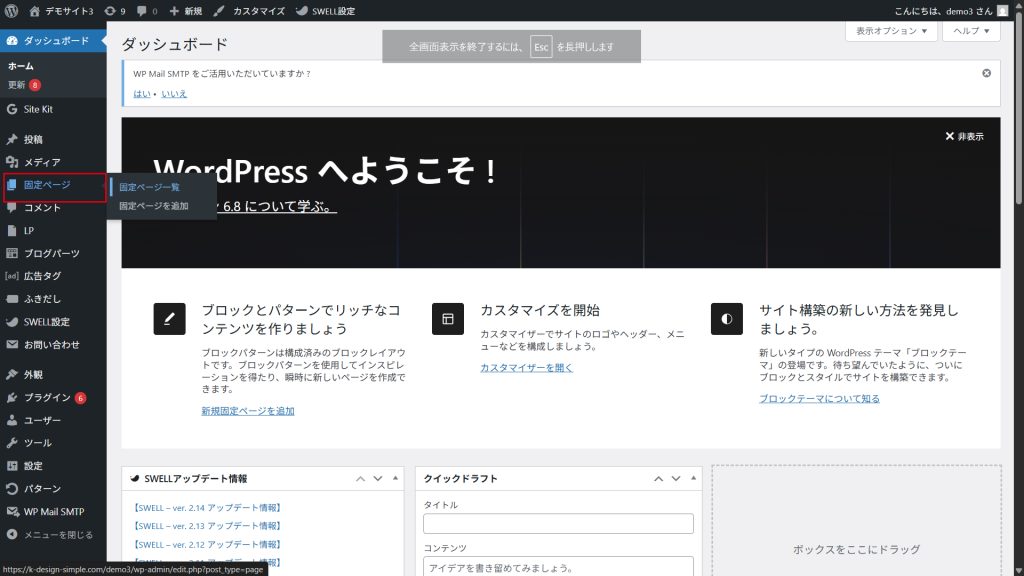Image resolution: width=1024 pixels, height=576 pixels.
Task: Open the SWELL設定 sidebar menu
Action: [46, 322]
